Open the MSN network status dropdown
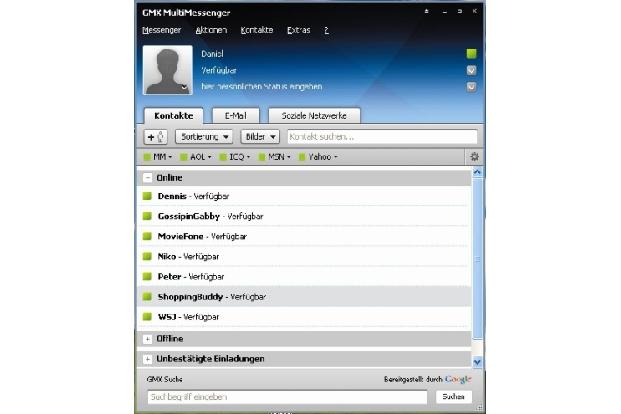The width and height of the screenshot is (621, 414). click(x=274, y=157)
